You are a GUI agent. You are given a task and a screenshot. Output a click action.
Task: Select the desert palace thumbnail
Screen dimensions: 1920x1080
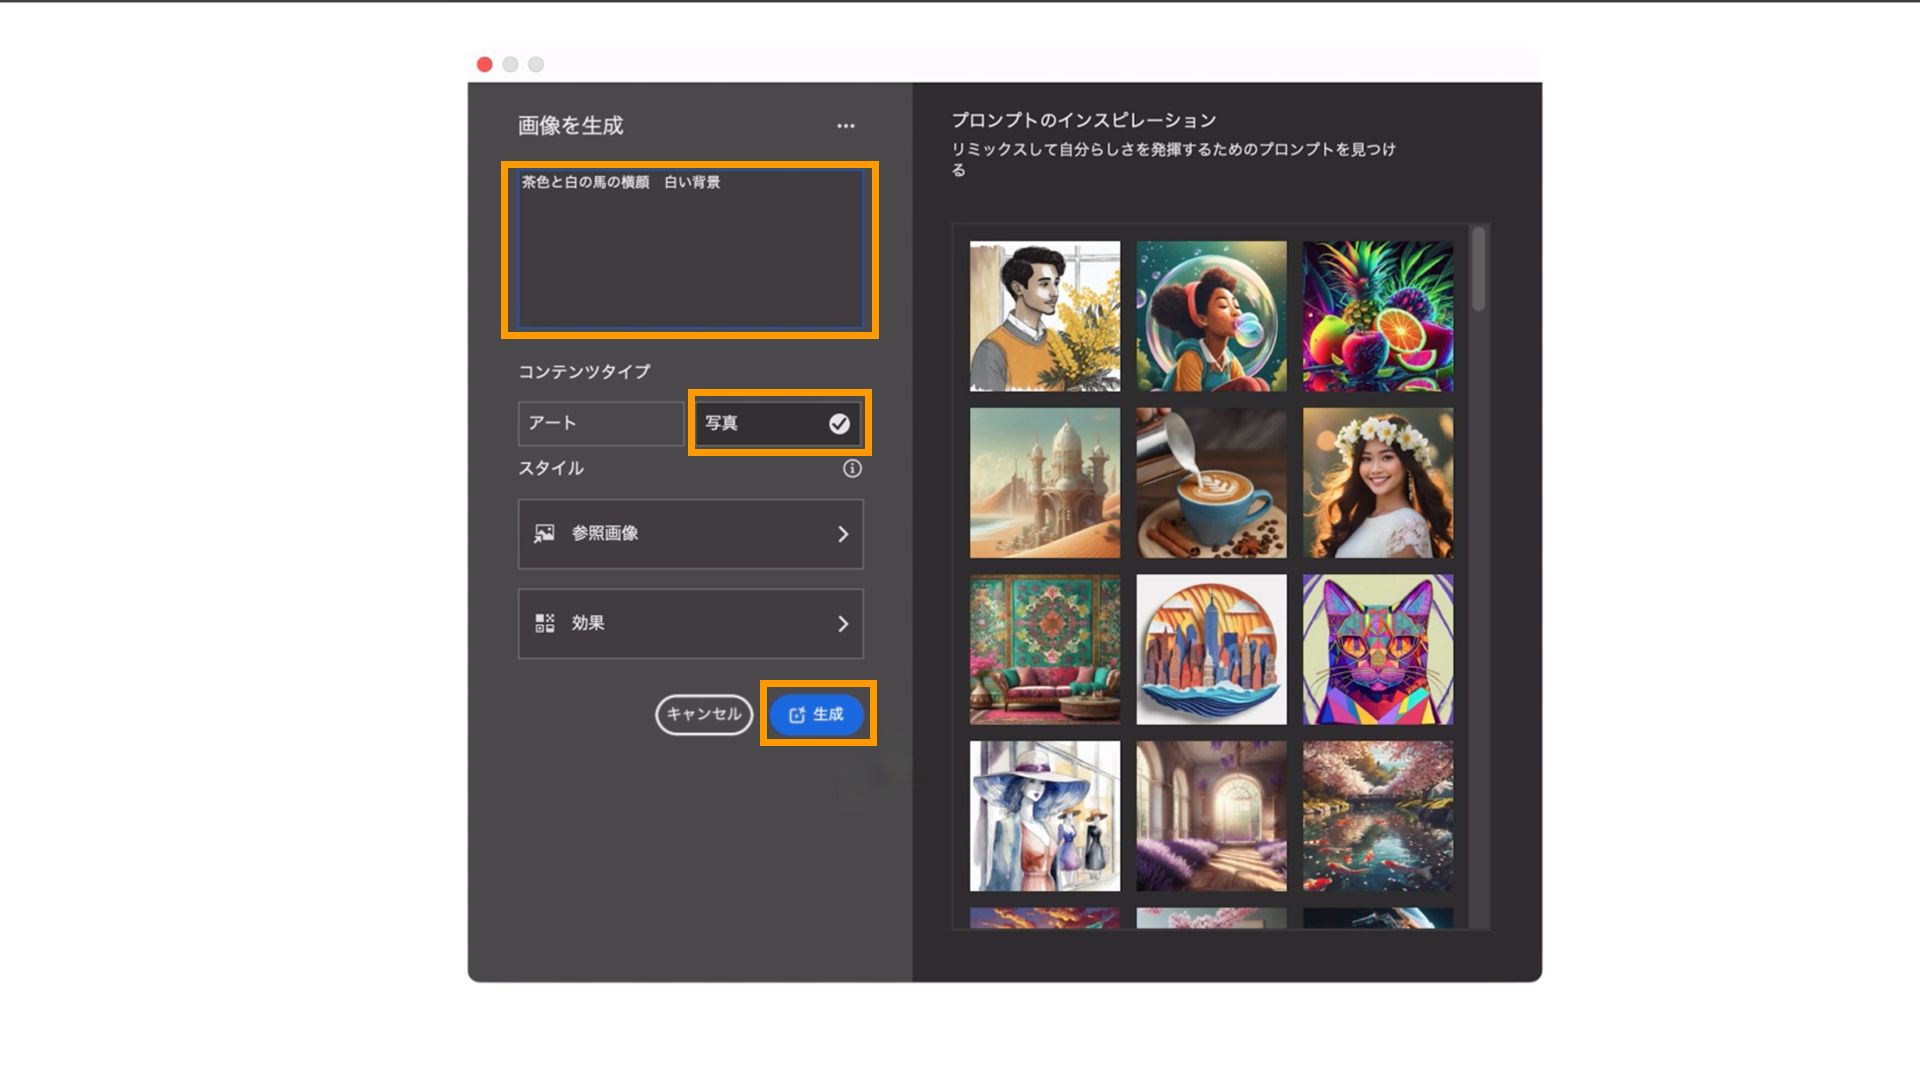coord(1045,482)
